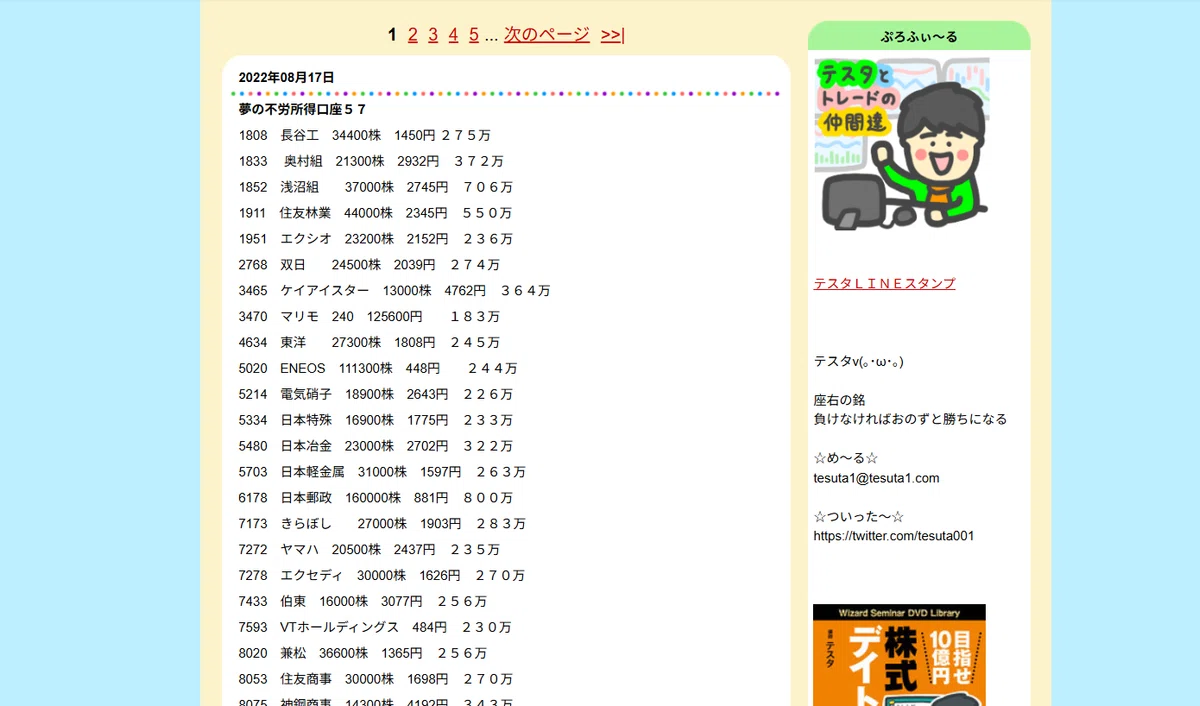Click the current page number 1
Screen dimensions: 1200x706
tap(393, 35)
